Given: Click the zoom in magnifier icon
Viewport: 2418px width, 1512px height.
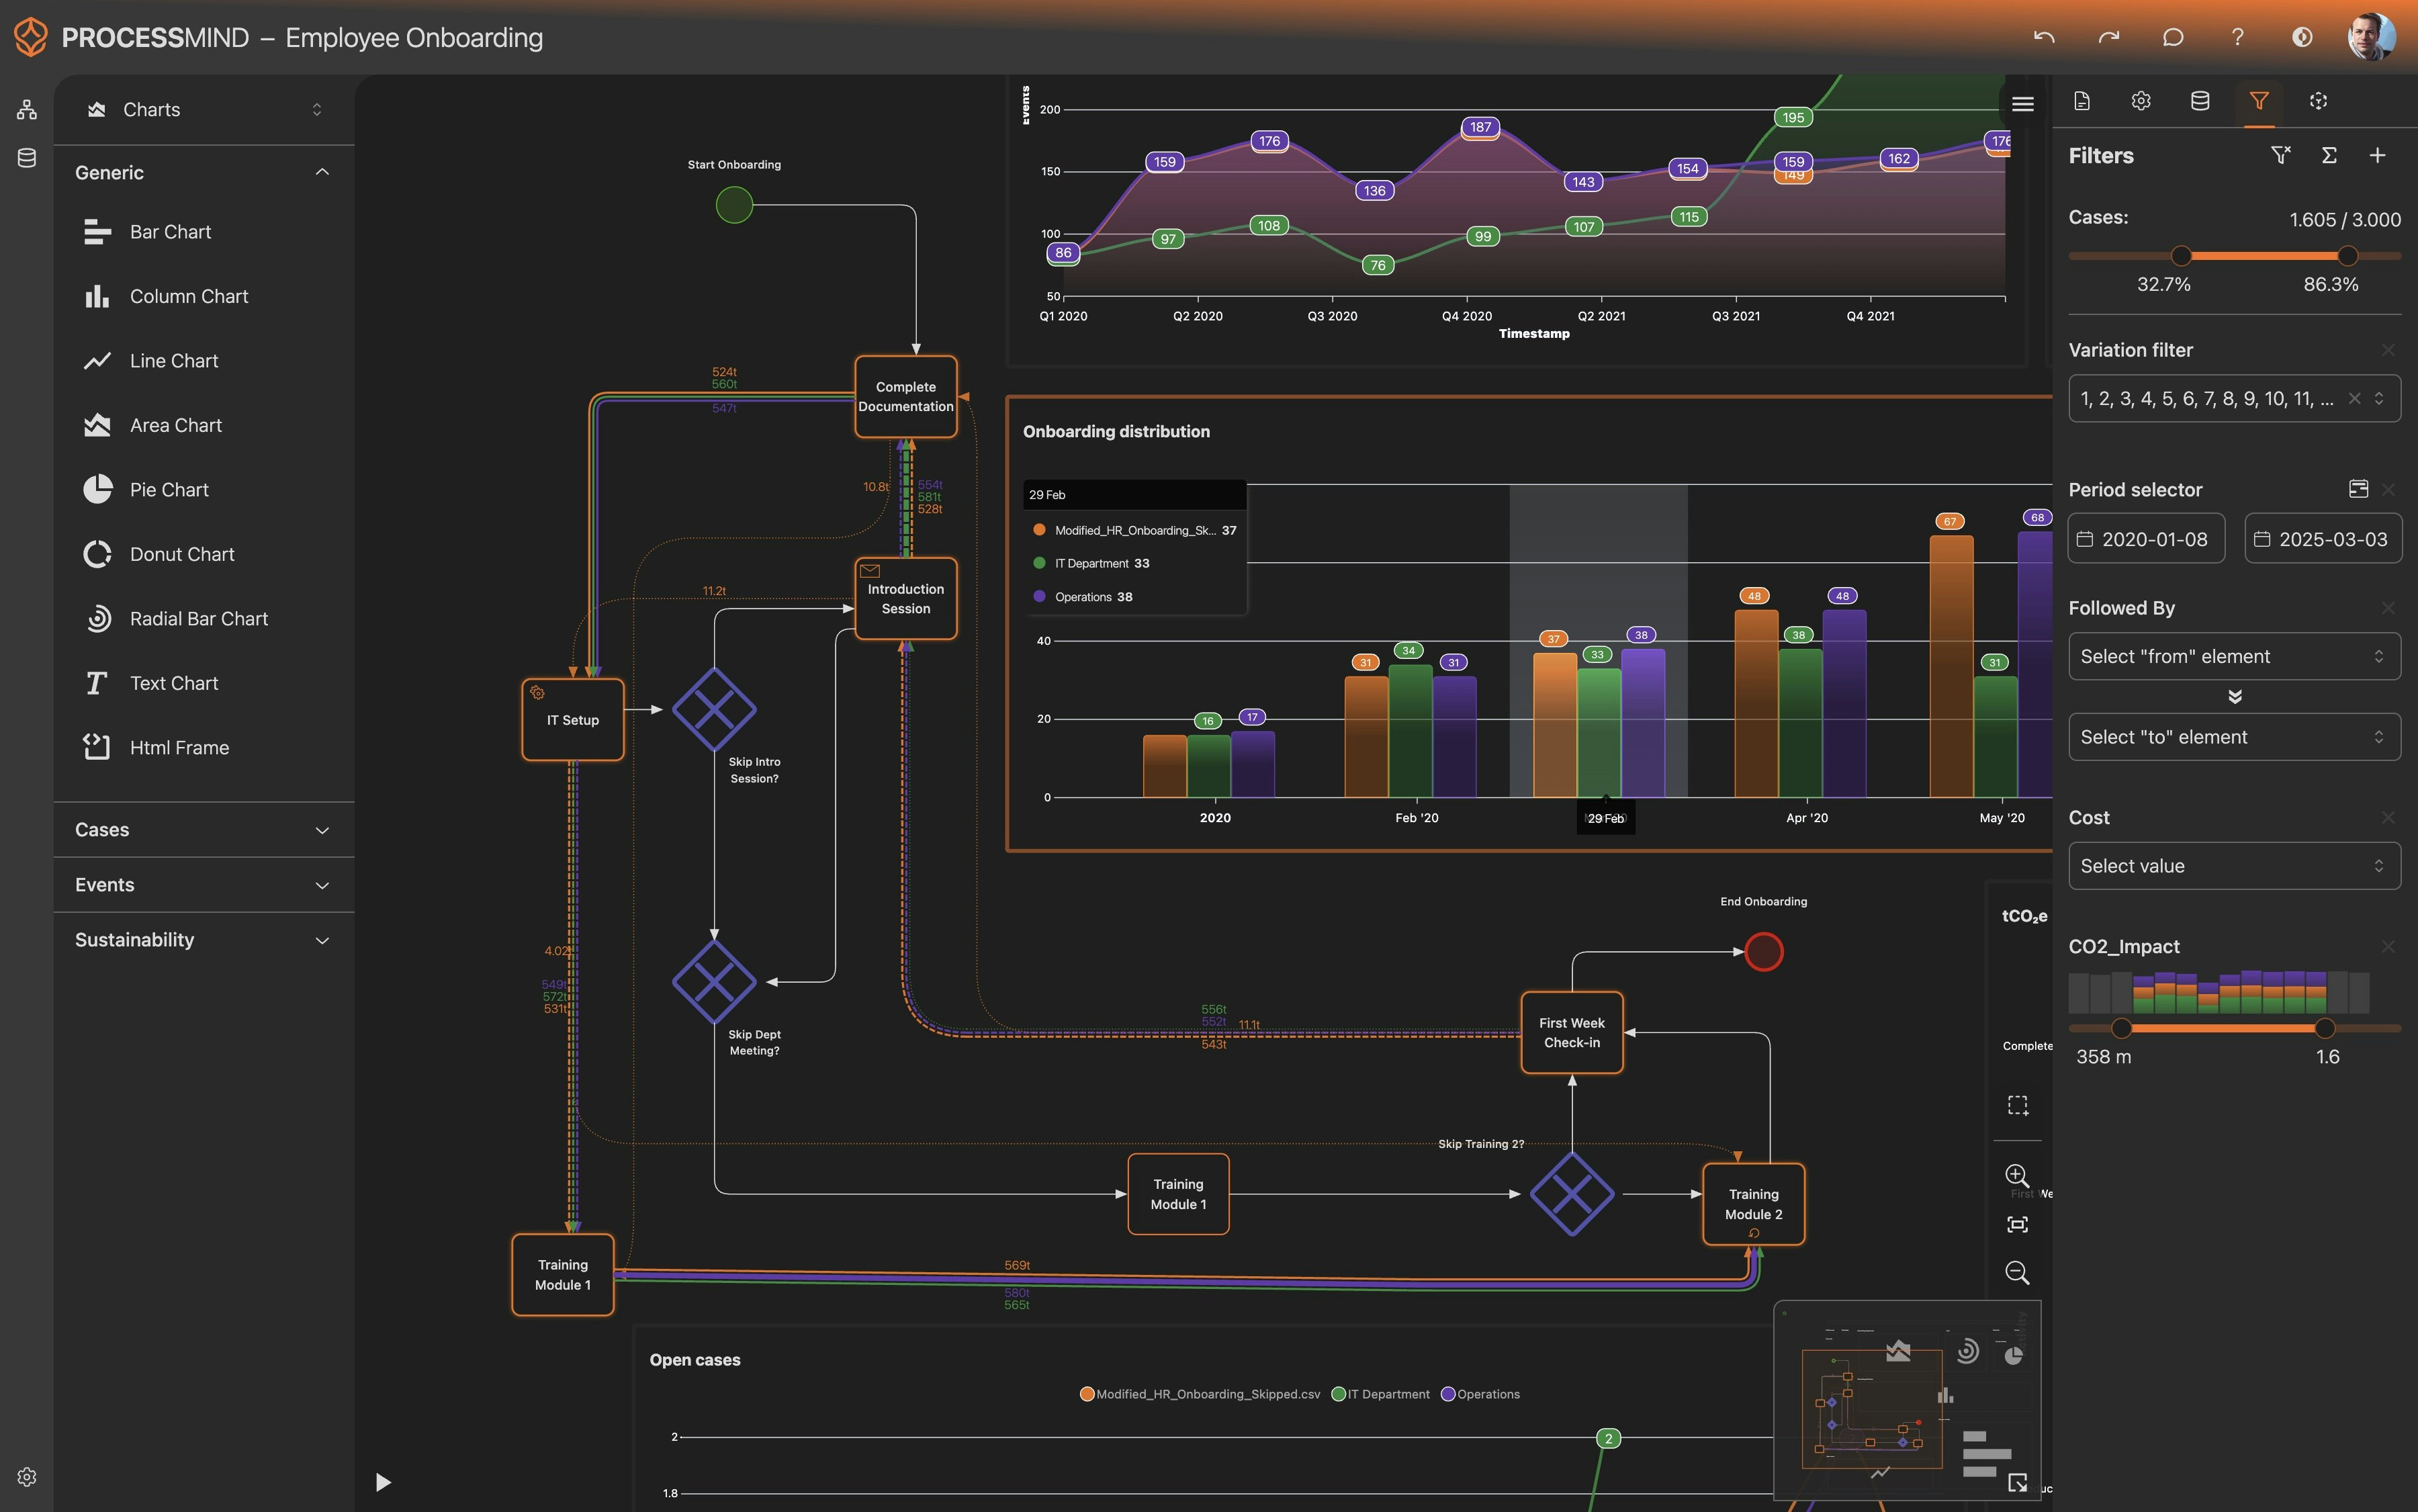Looking at the screenshot, I should [x=2017, y=1175].
